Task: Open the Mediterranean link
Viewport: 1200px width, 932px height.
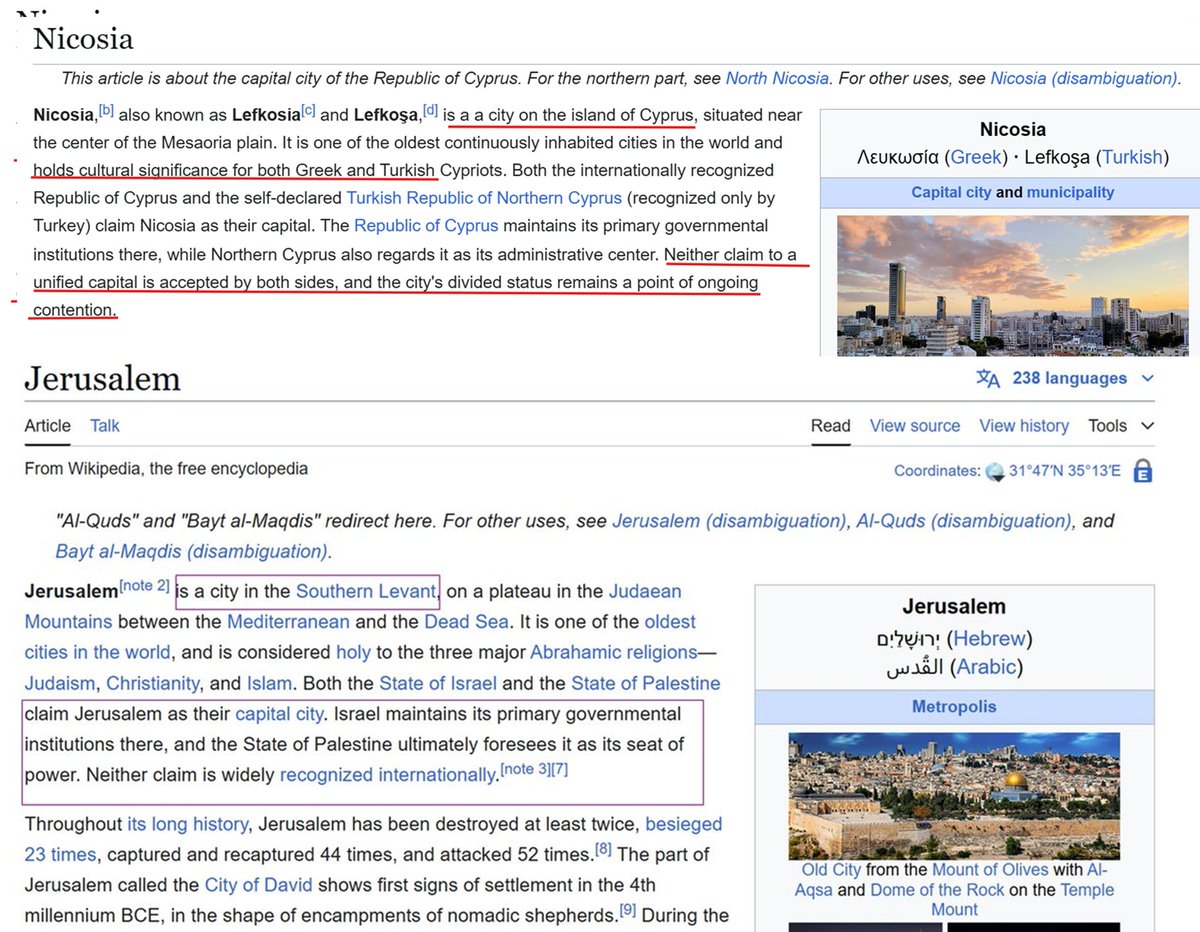Action: click(288, 622)
